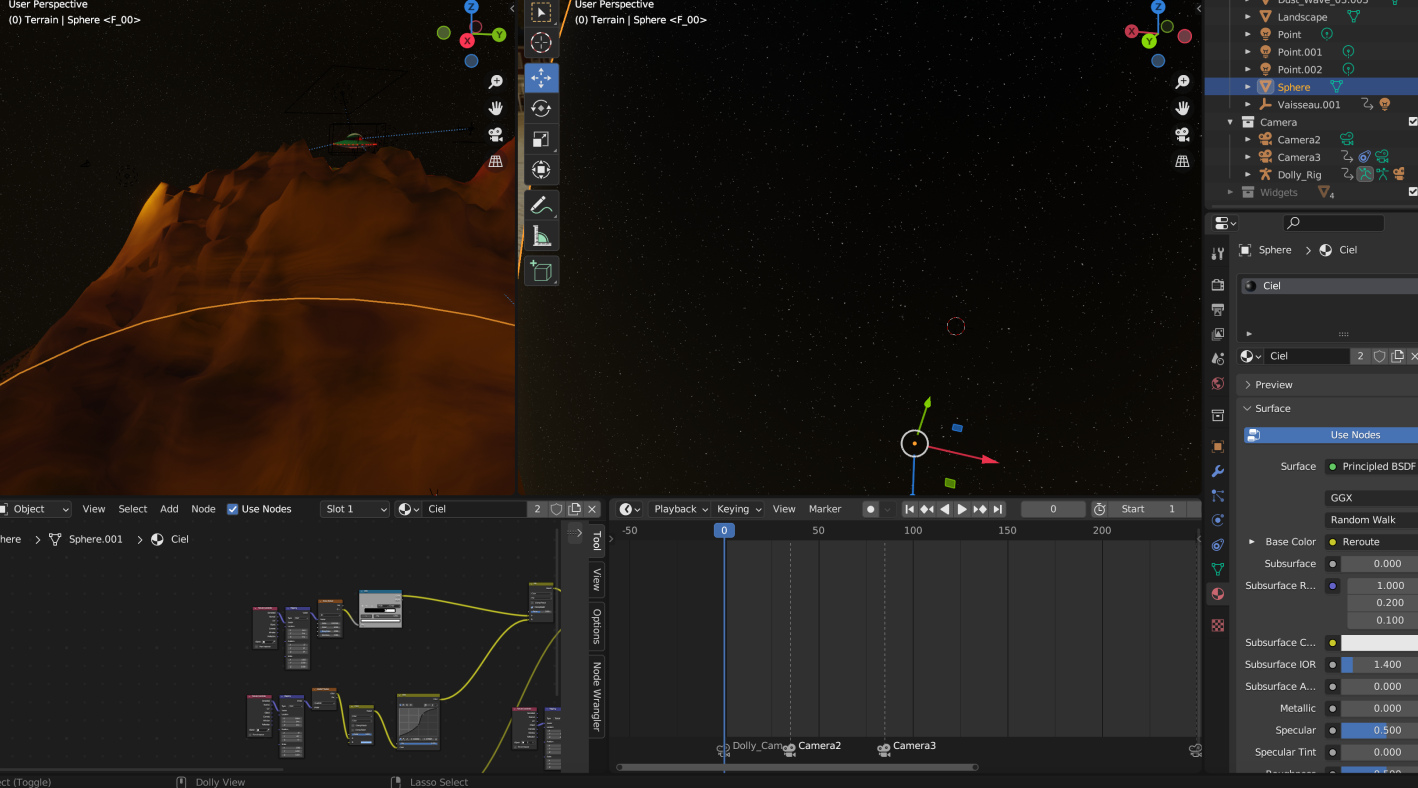Uncheck Use Nodes in the node editor
The image size is (1418, 788).
(x=233, y=509)
